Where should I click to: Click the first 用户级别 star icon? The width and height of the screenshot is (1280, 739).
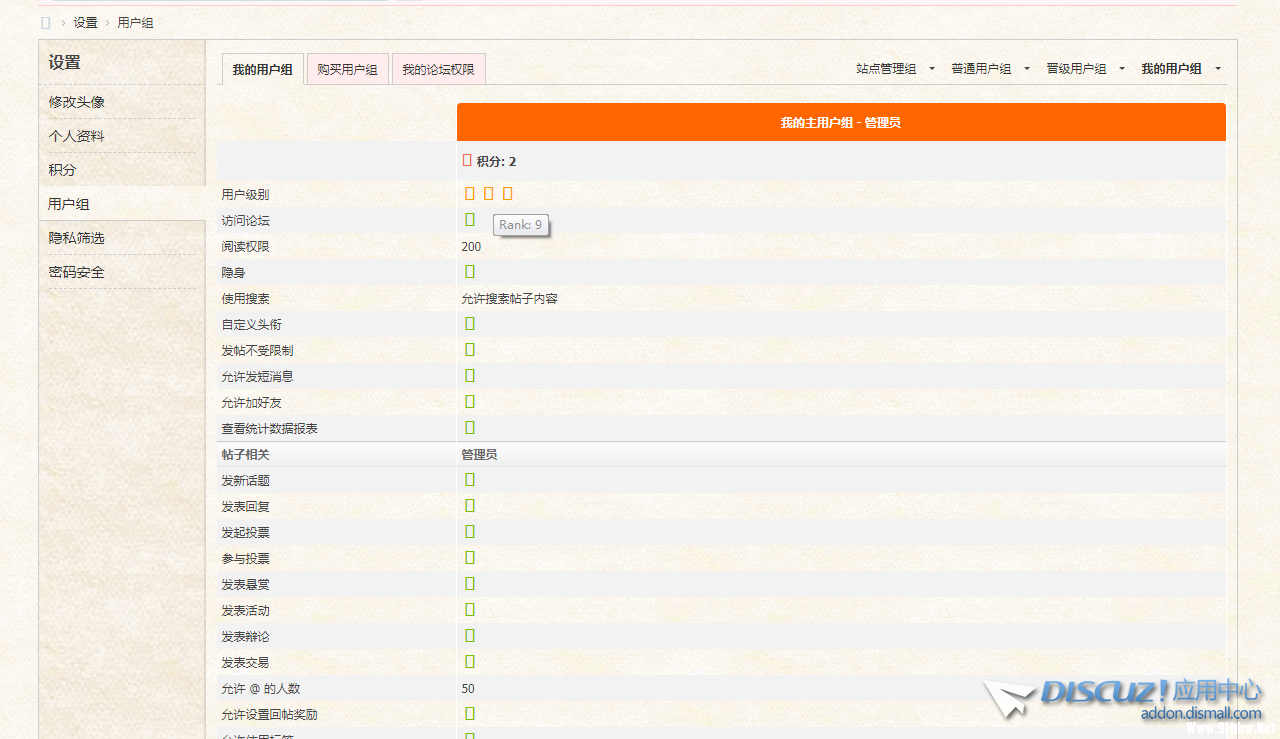[x=470, y=193]
